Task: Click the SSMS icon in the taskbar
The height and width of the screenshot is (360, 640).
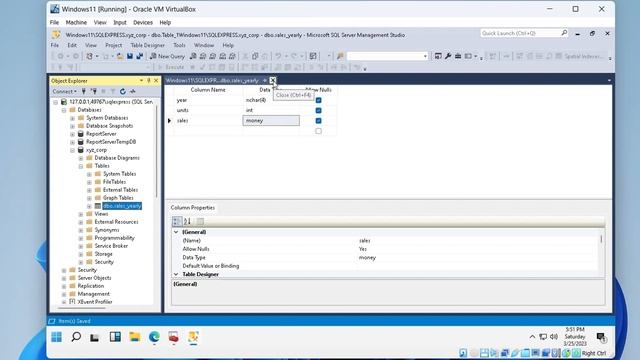Action: (193, 337)
